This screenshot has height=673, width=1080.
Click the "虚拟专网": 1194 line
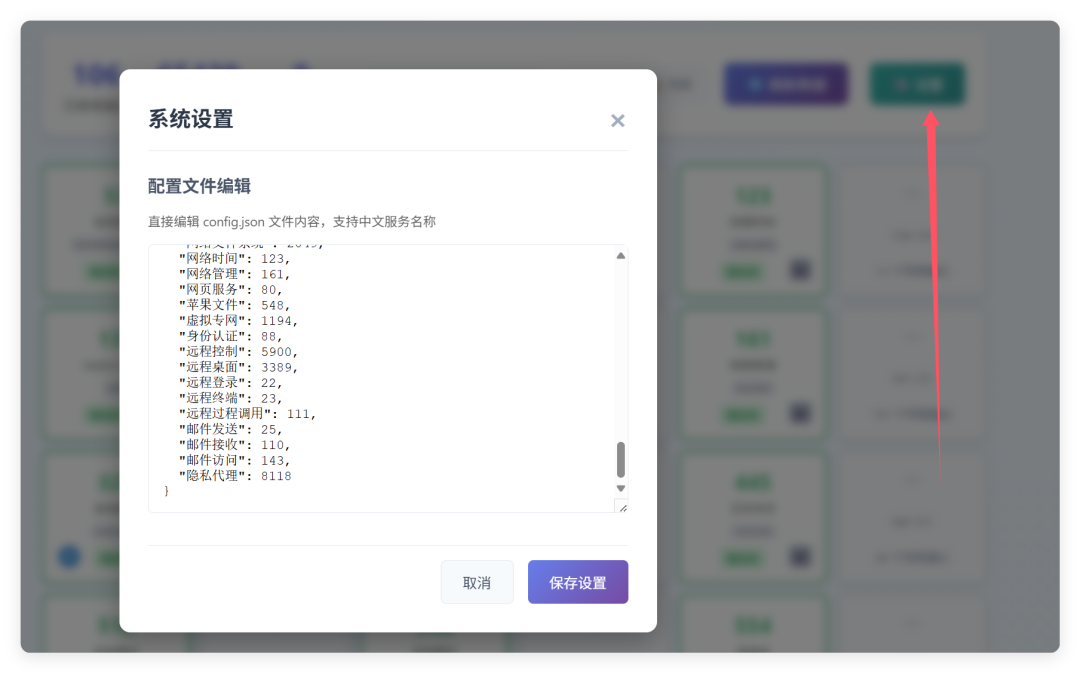click(x=238, y=320)
